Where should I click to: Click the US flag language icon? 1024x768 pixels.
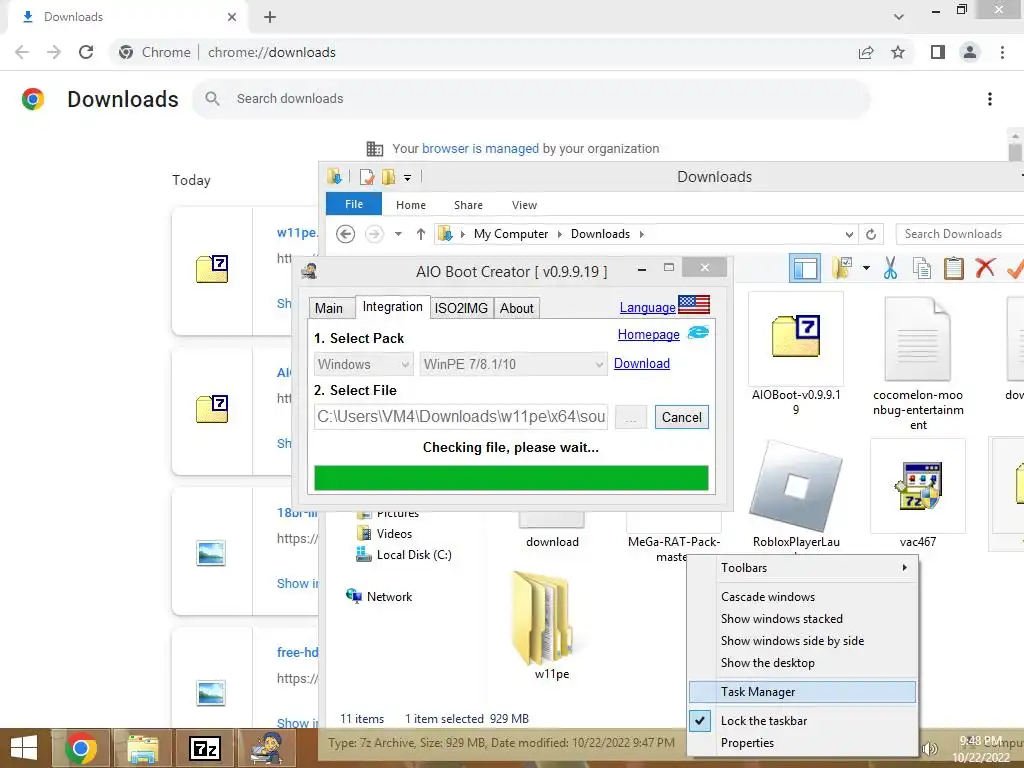694,304
